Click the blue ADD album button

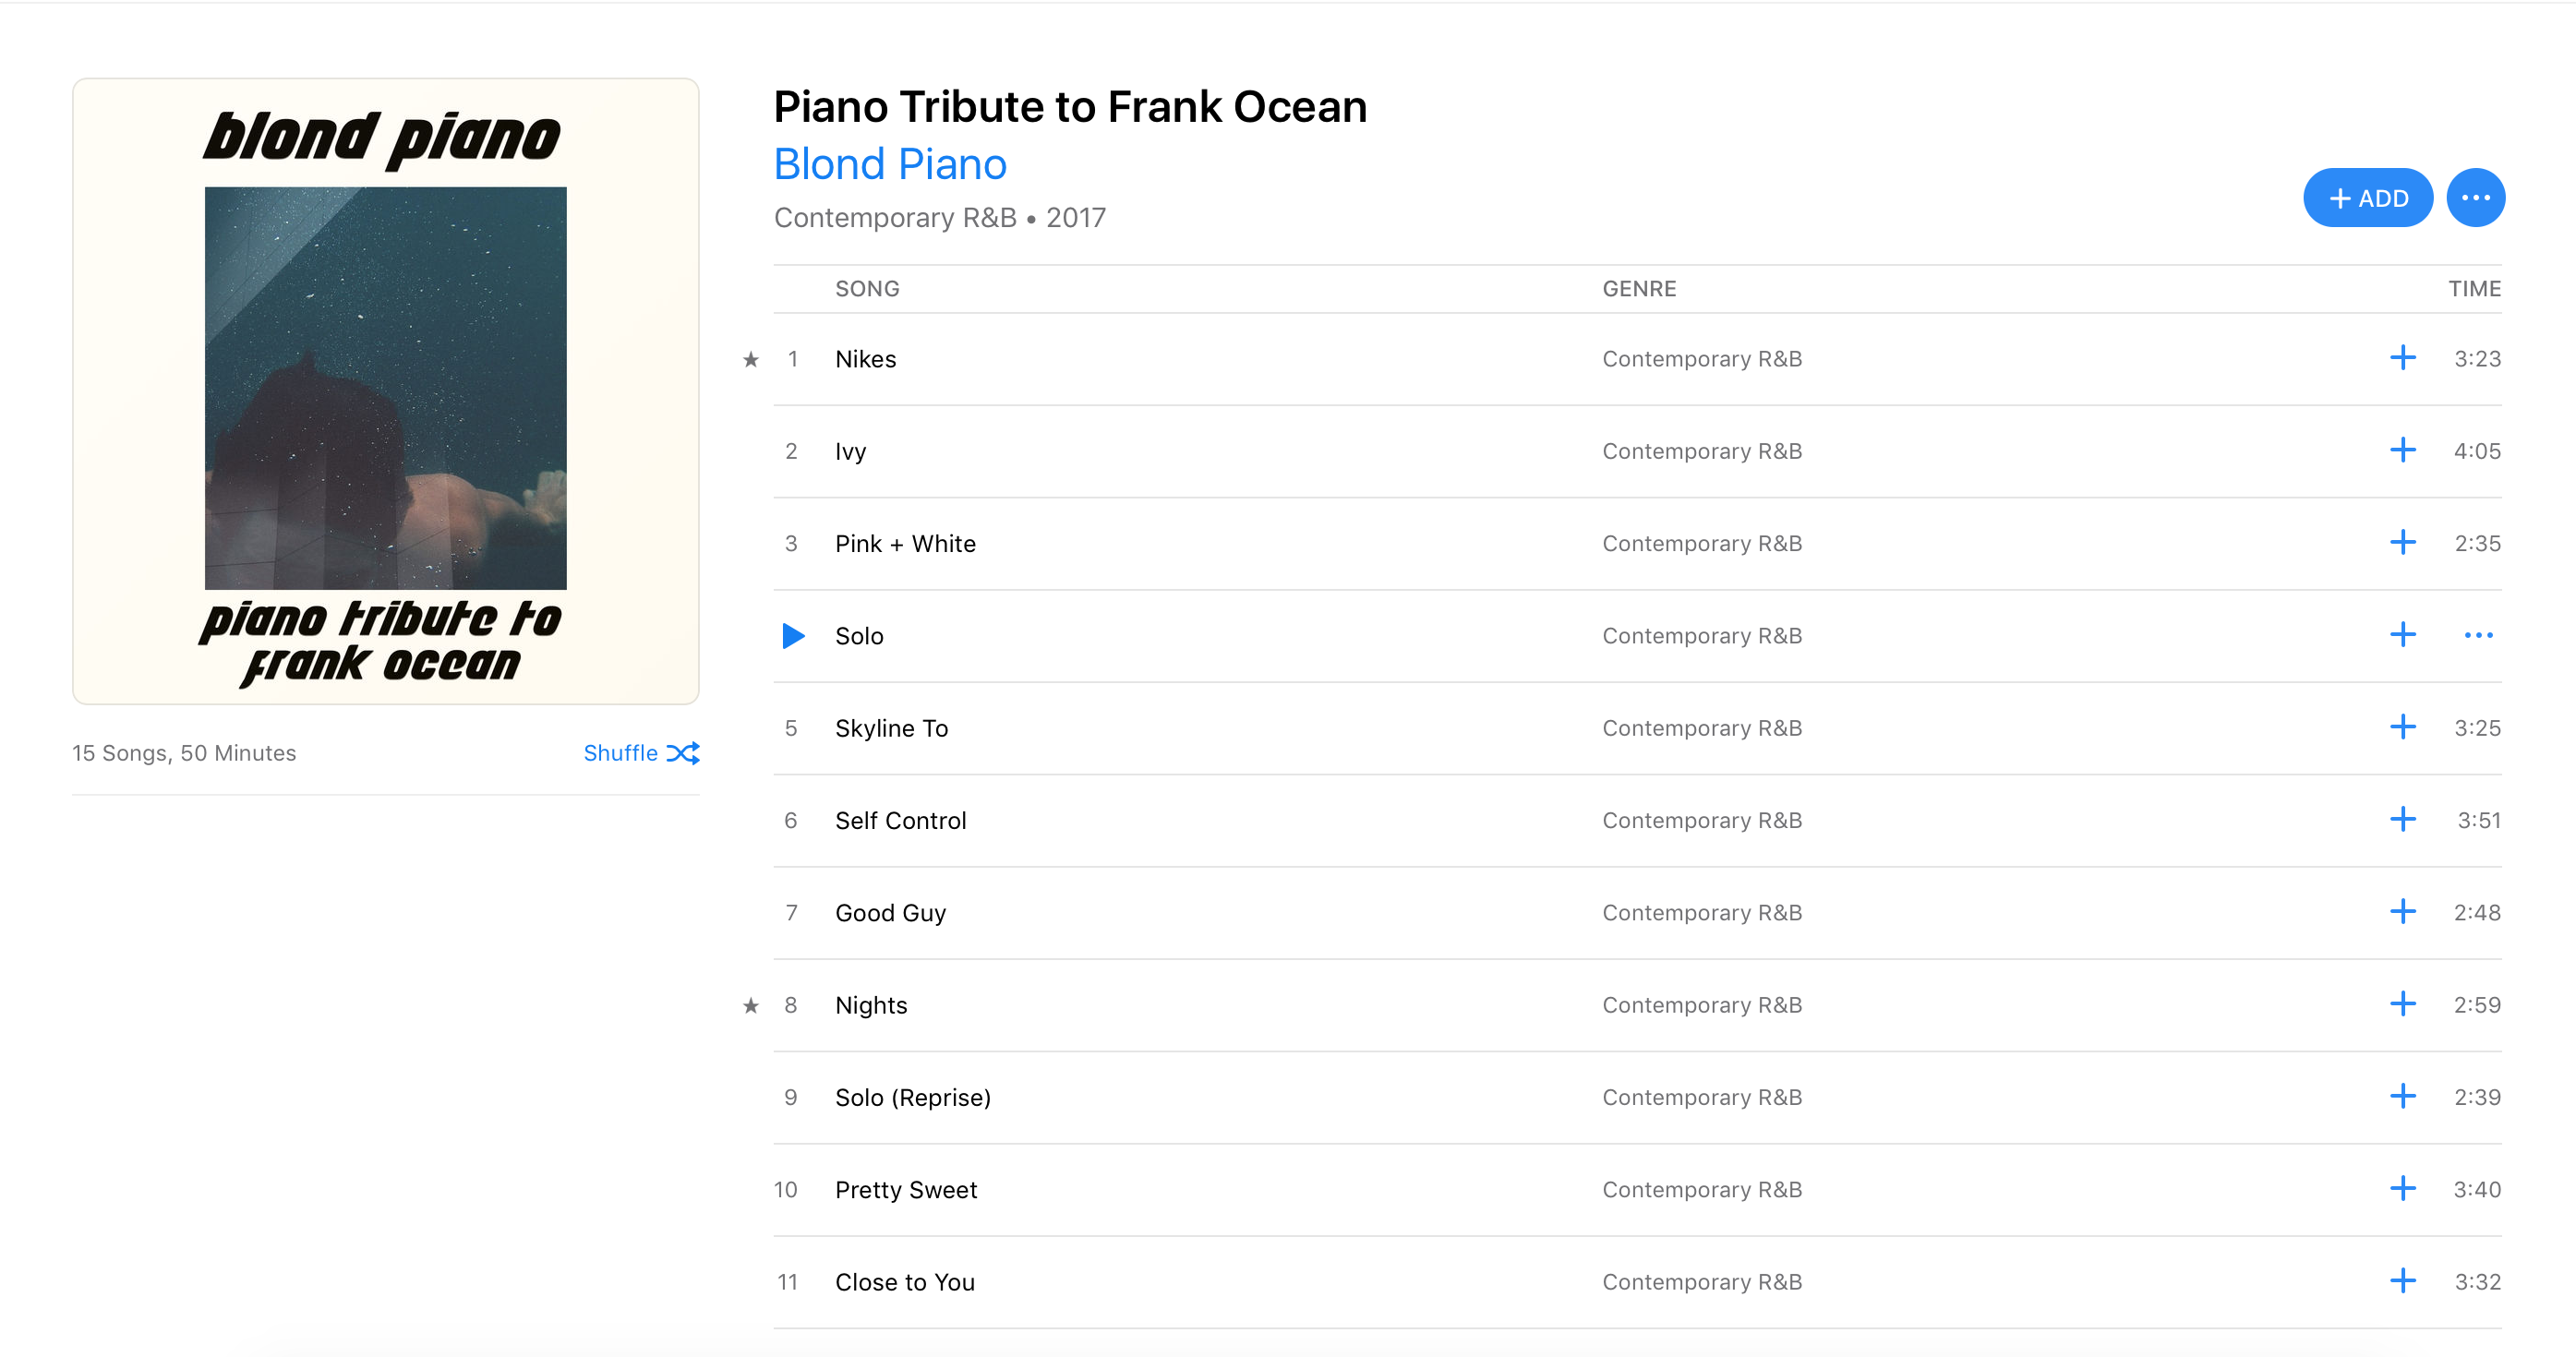[2367, 198]
